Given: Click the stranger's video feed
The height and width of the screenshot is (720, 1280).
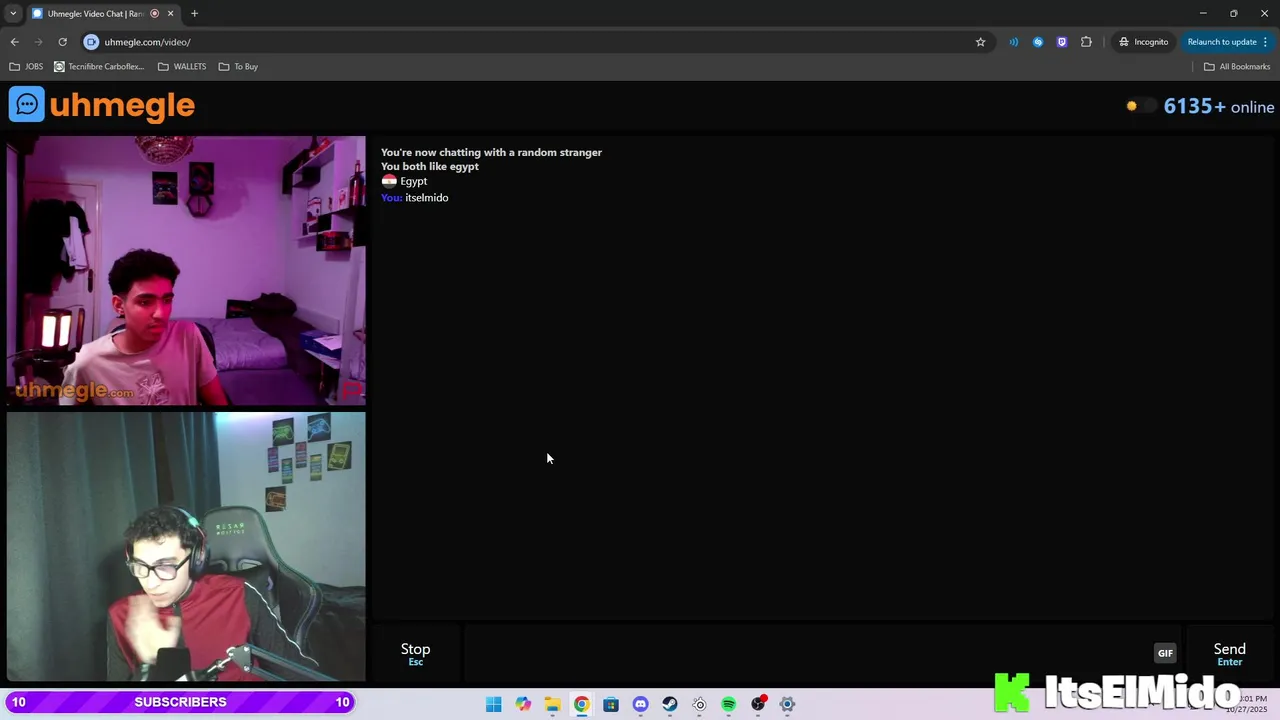Looking at the screenshot, I should pyautogui.click(x=186, y=270).
